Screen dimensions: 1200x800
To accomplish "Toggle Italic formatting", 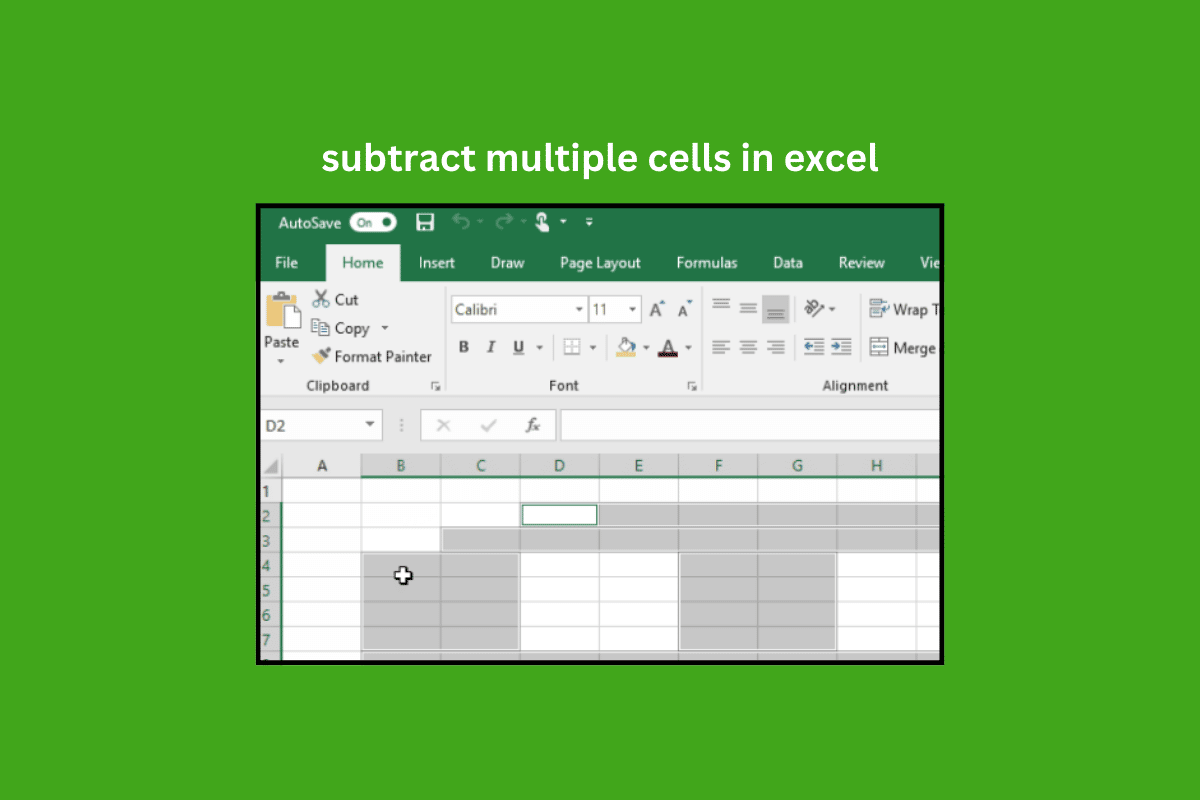I will 491,347.
